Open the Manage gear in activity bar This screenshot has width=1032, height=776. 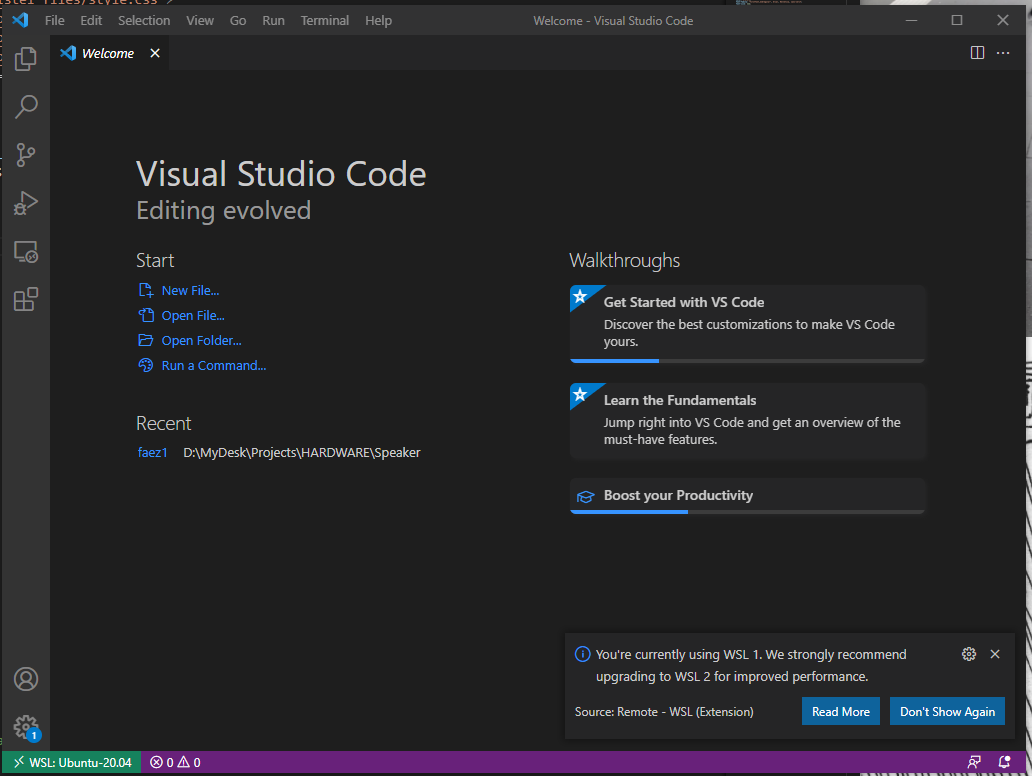point(26,727)
